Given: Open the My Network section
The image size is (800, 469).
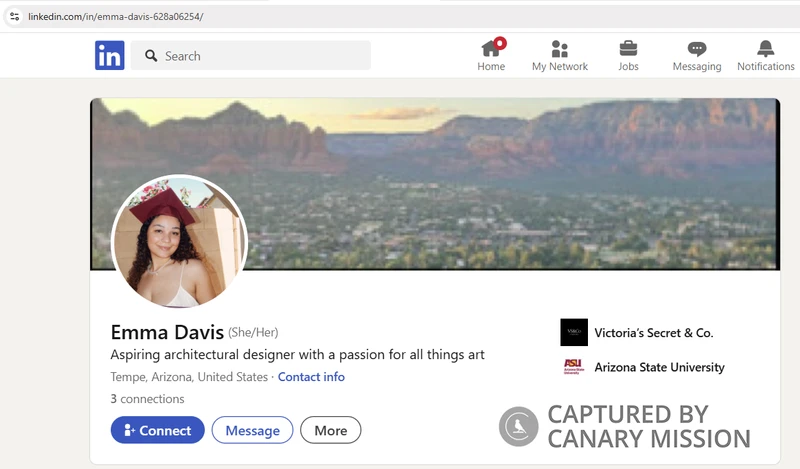Looking at the screenshot, I should point(560,55).
